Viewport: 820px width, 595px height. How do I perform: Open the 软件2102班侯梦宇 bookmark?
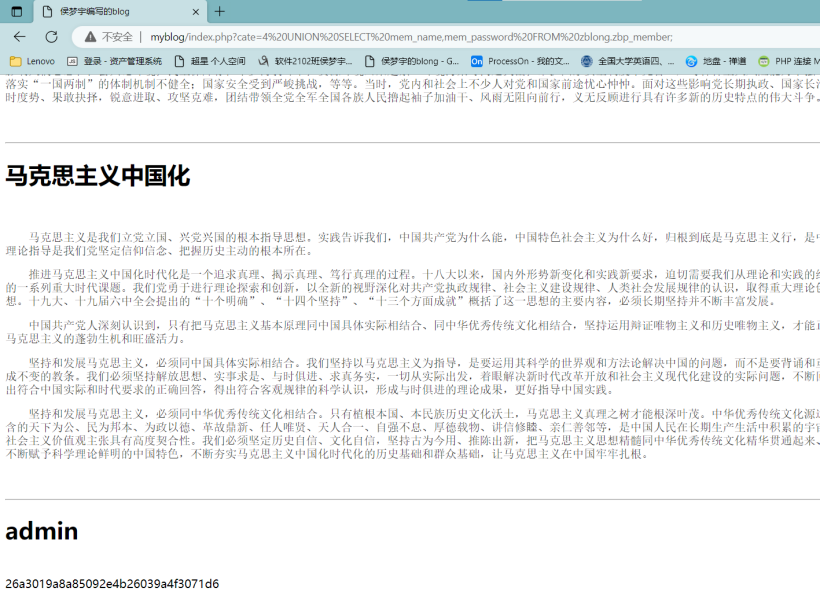[305, 61]
